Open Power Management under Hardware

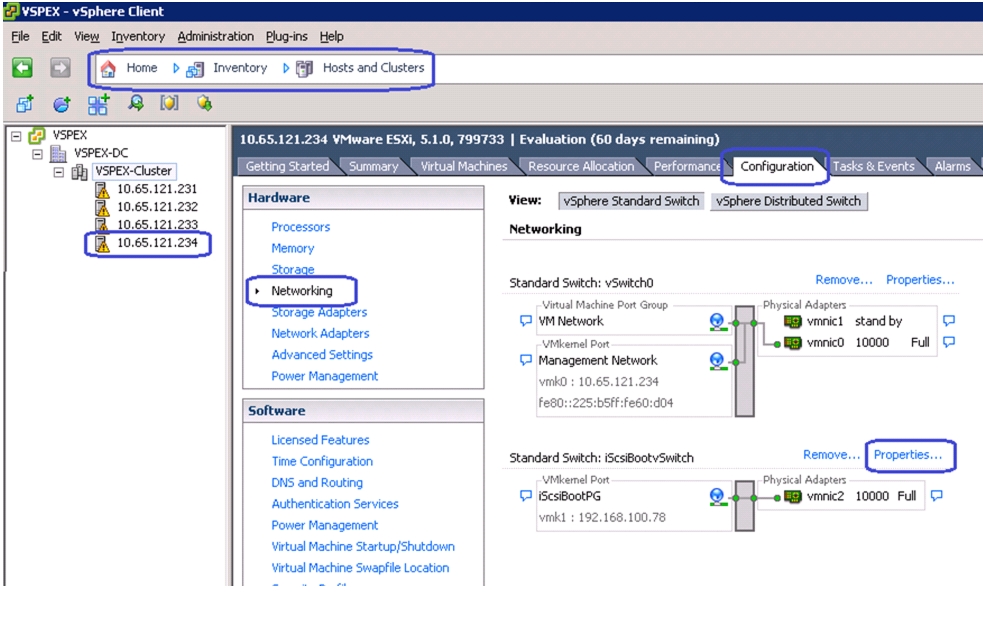click(325, 376)
